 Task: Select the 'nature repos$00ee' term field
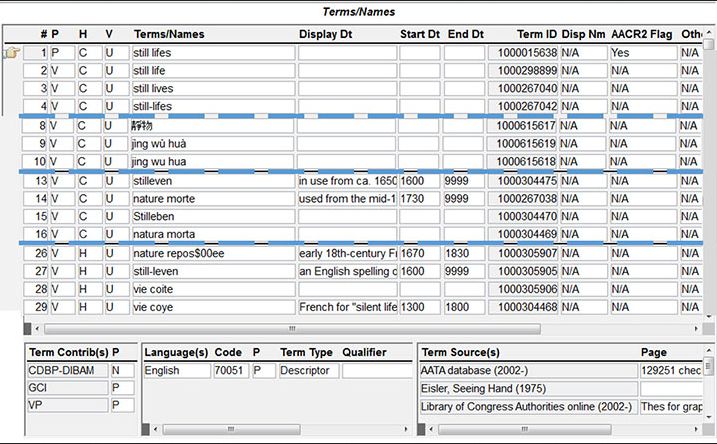(x=214, y=254)
